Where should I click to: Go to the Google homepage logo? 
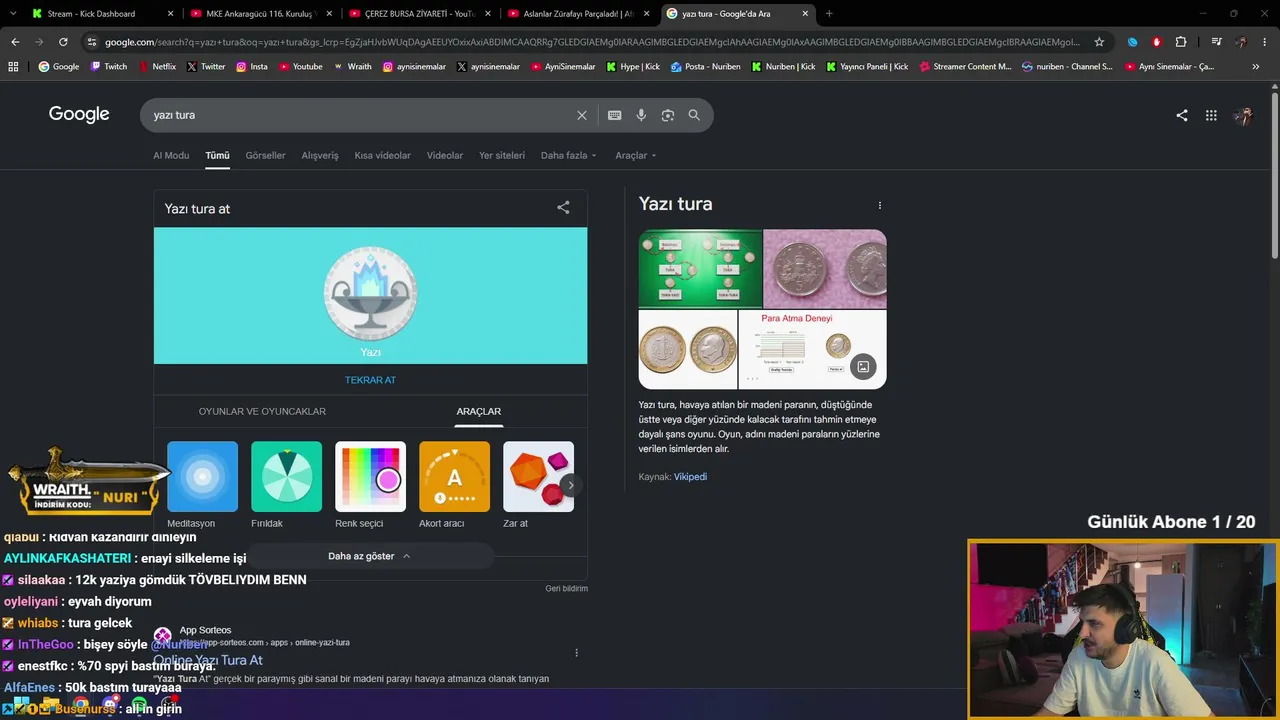(x=79, y=114)
